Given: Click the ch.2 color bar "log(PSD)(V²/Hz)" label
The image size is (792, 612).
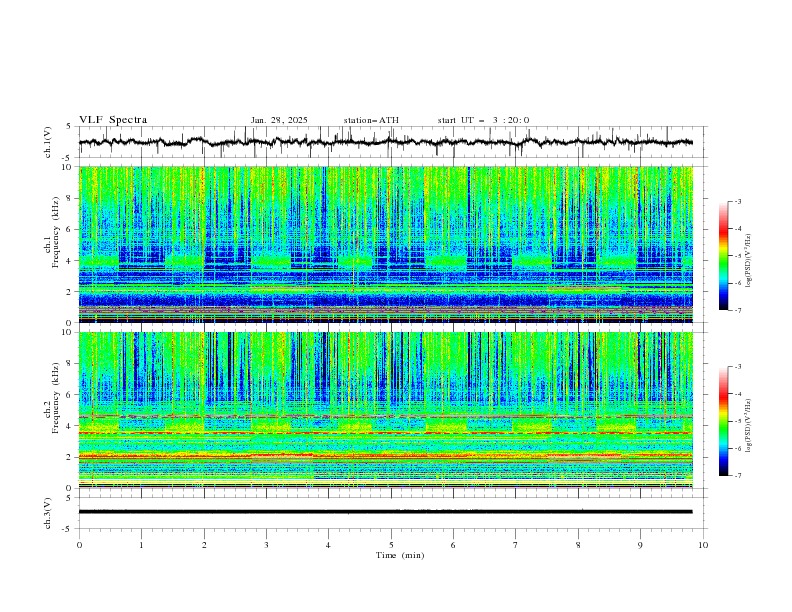Looking at the screenshot, I should click(749, 425).
